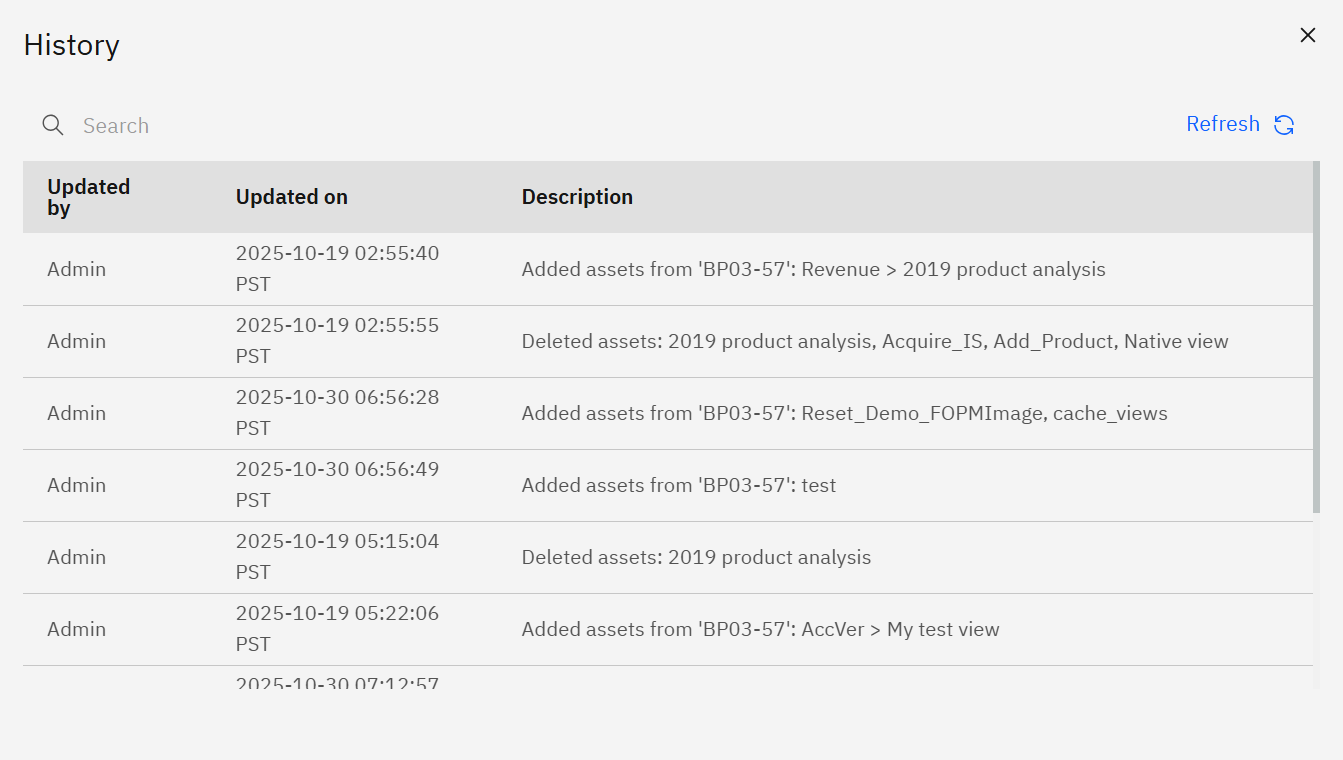
Task: Click the 2025-10-19 05:22:06 PST timestamp
Action: [x=337, y=628]
